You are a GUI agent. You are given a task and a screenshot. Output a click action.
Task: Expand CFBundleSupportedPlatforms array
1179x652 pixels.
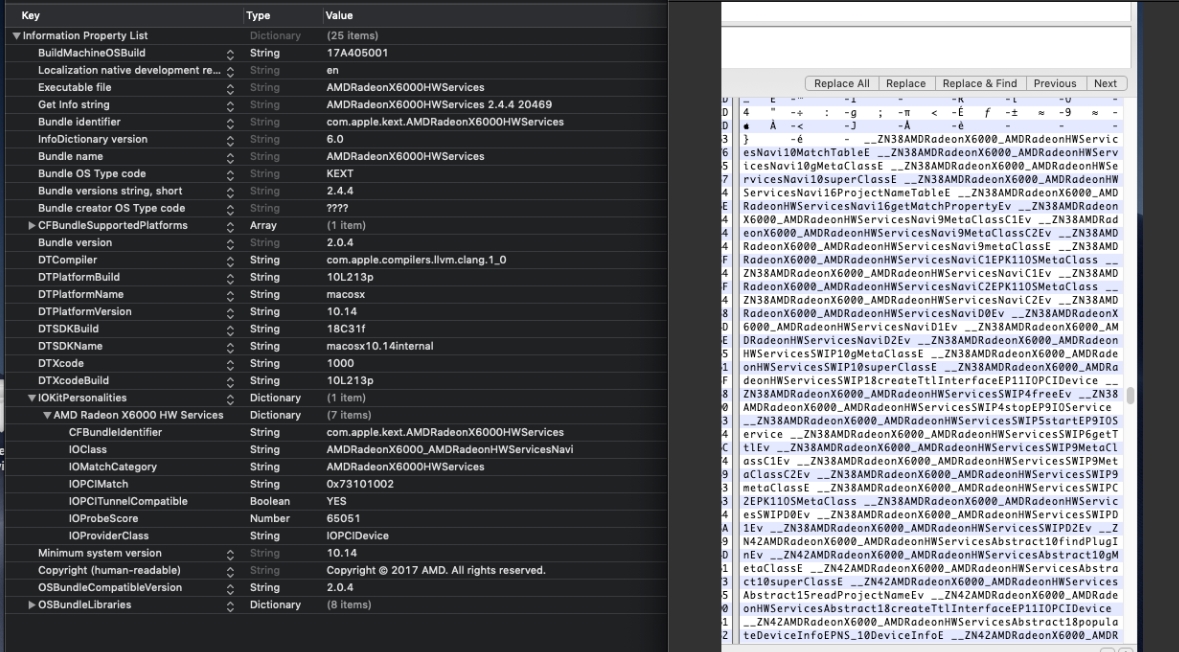[32, 226]
